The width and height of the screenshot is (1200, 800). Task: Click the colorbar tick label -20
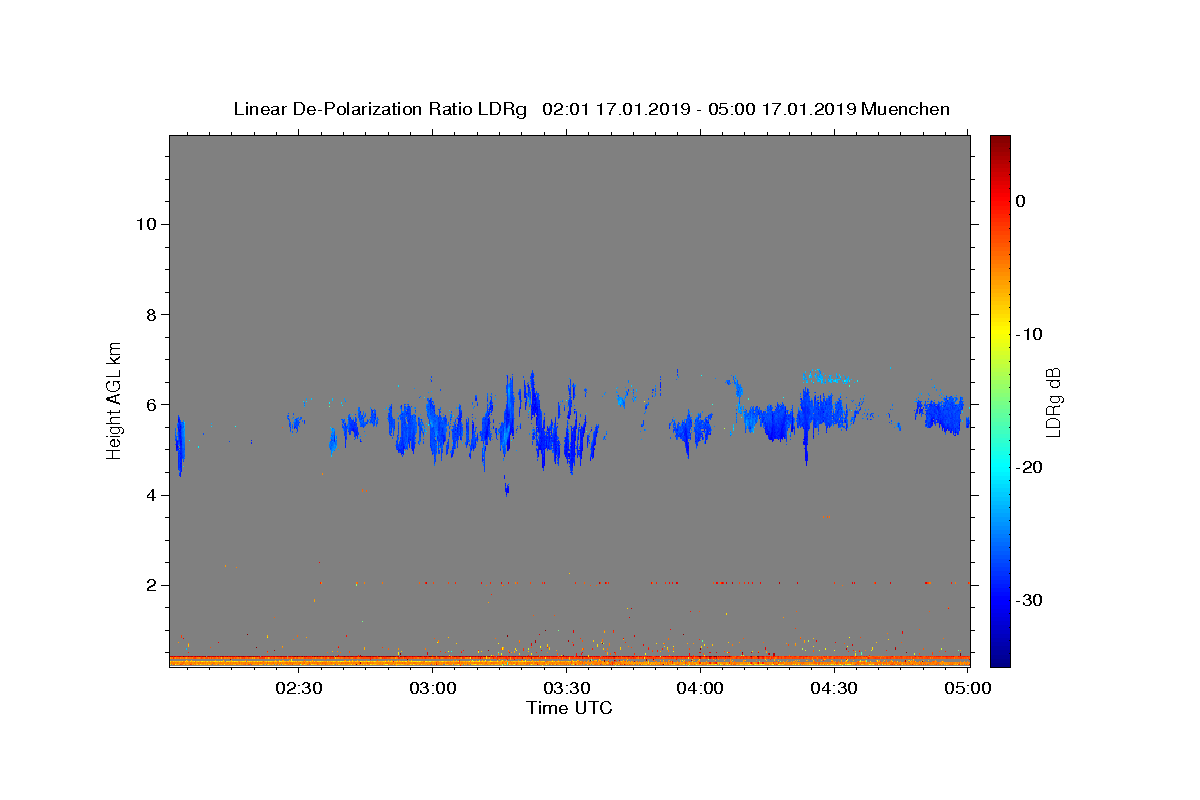pyautogui.click(x=1029, y=467)
